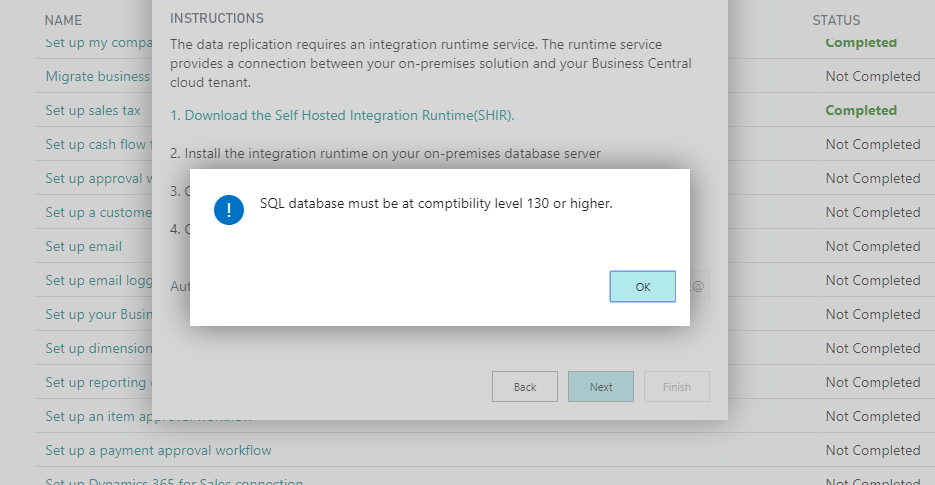The image size is (935, 485).
Task: Click the NAME column header
Action: pyautogui.click(x=64, y=20)
